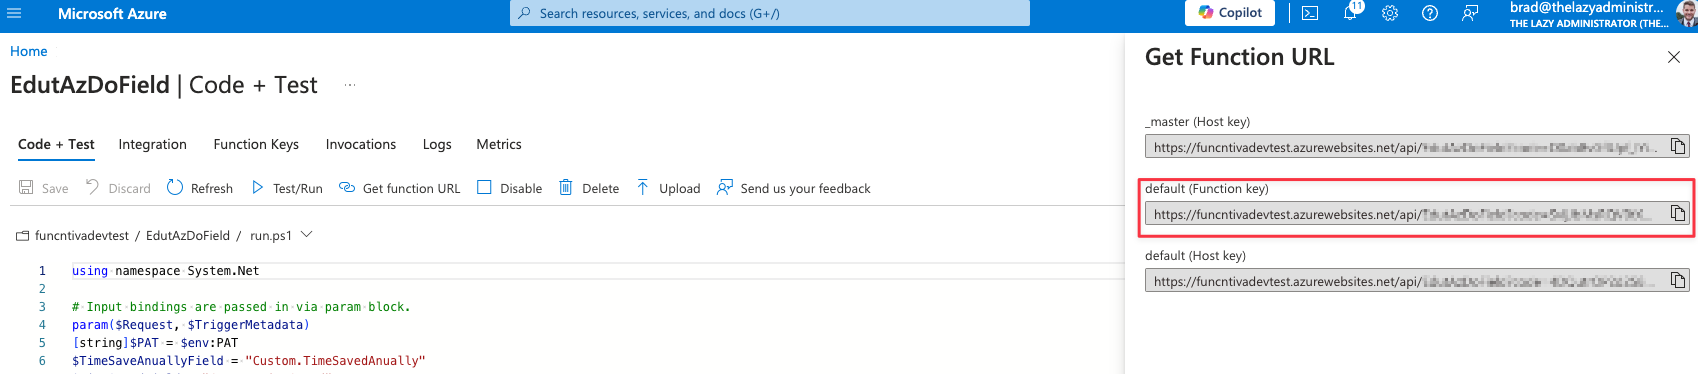Expand the run.ps1 file dropdown
Screen dimensions: 1698x374
(306, 235)
